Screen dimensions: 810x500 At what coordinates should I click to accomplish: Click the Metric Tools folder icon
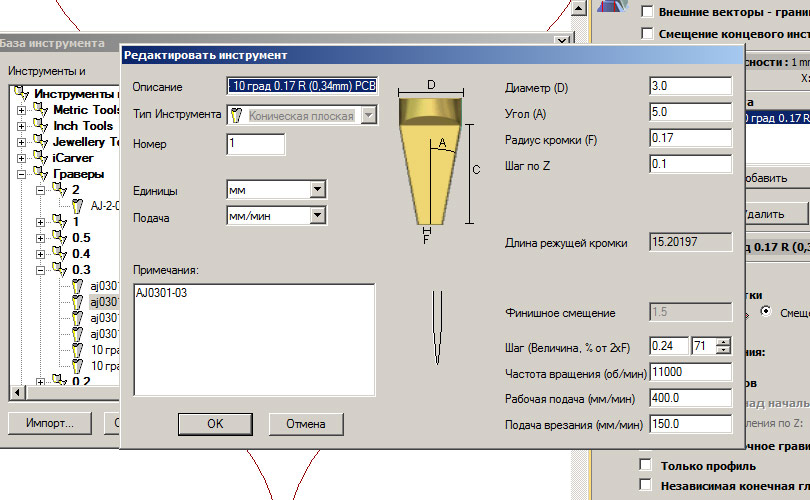[40, 110]
